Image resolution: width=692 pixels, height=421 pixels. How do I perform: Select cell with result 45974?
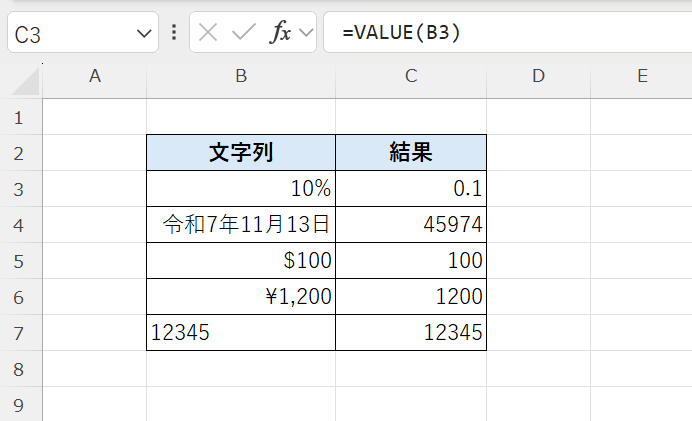click(411, 225)
